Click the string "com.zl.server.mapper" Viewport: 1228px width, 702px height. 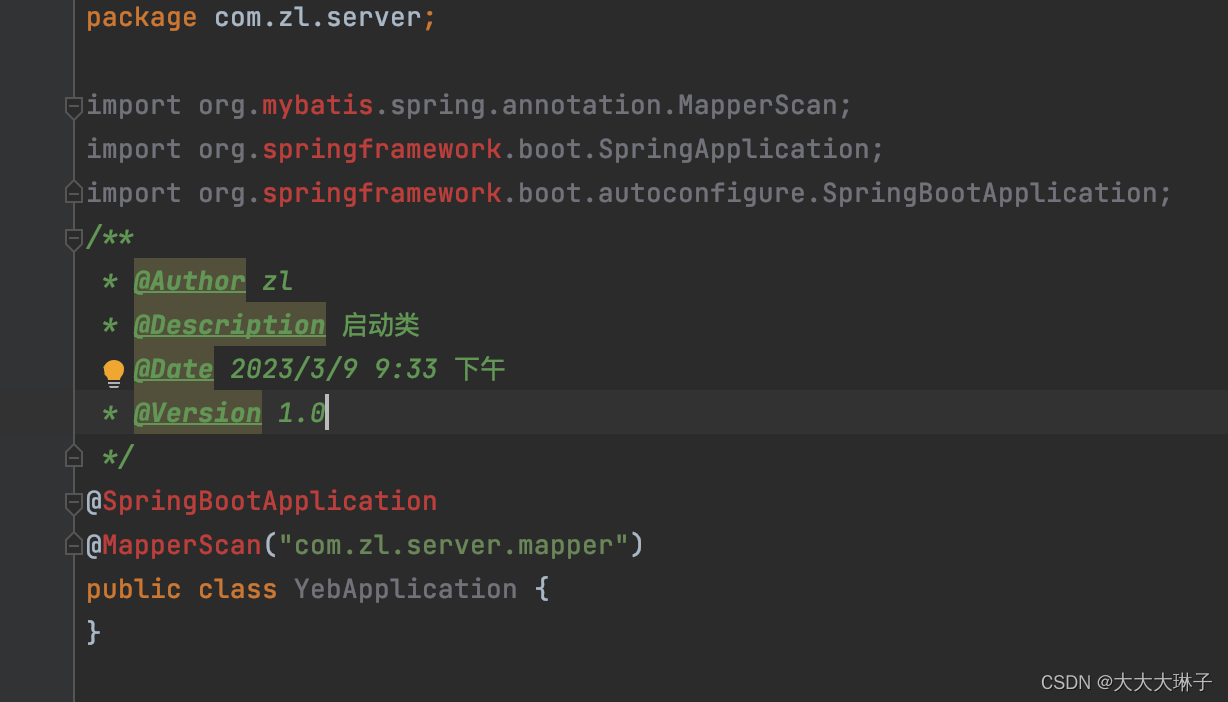(453, 545)
